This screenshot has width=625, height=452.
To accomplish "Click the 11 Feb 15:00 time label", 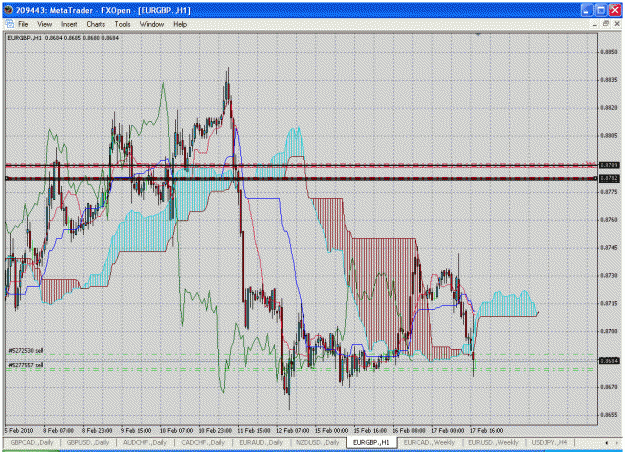I will (x=254, y=431).
